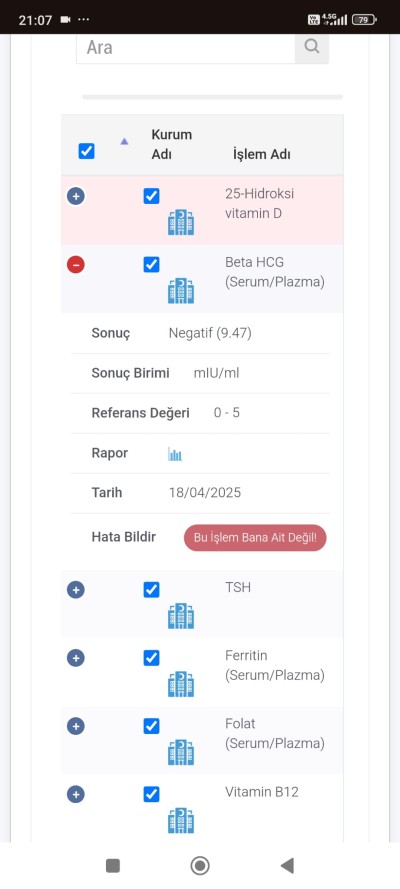Uncheck the Folat row checkbox
This screenshot has width=400, height=889.
coord(151,726)
